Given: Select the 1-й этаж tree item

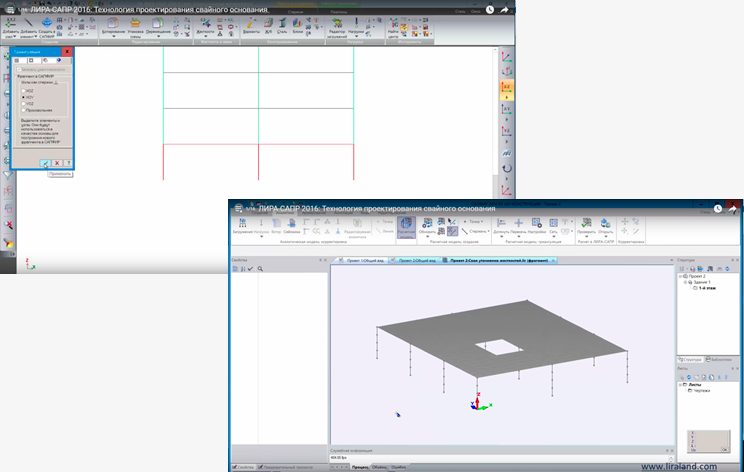Looking at the screenshot, I should [707, 286].
